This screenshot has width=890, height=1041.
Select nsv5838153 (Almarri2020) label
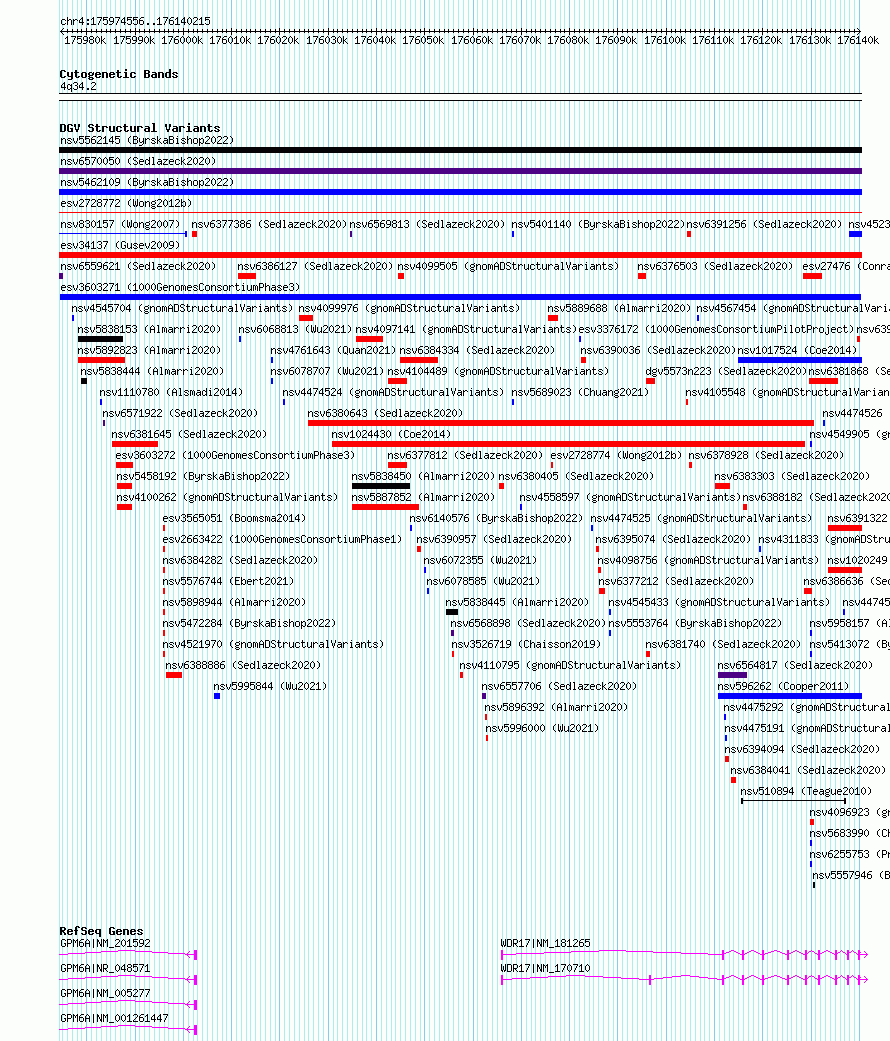point(149,329)
